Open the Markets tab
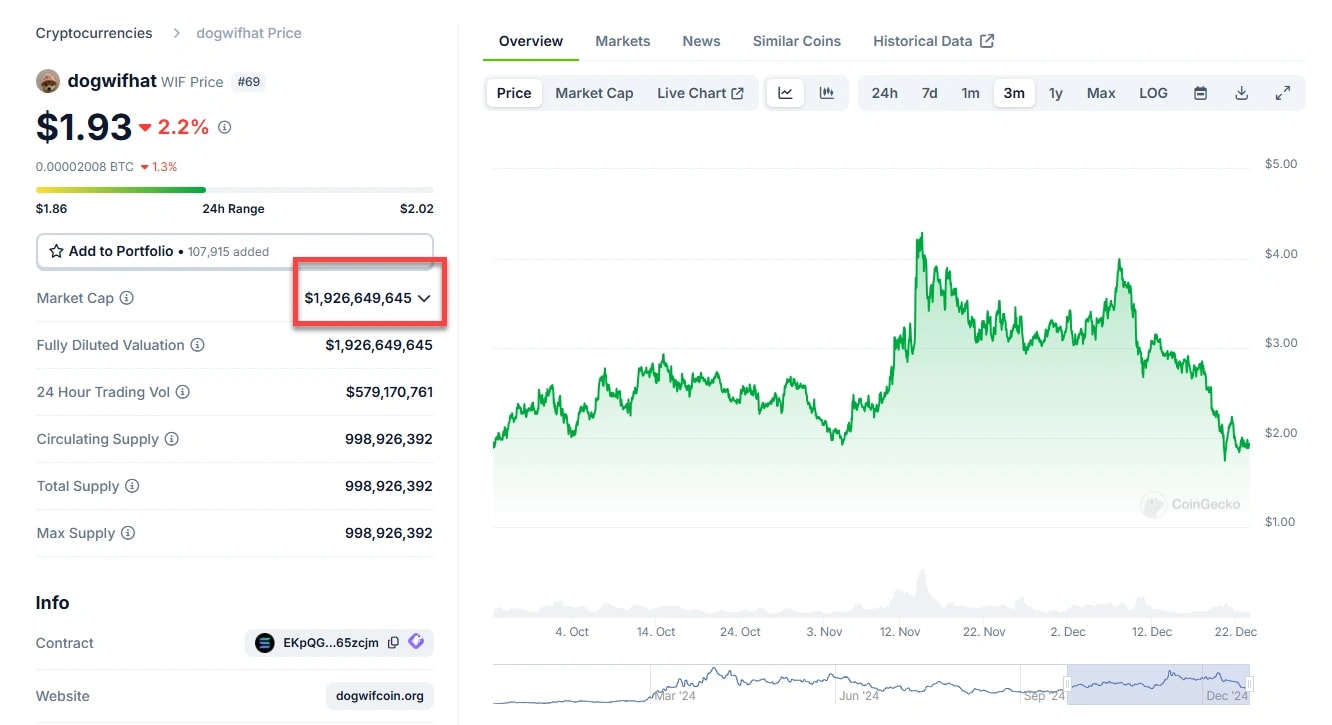1332x725 pixels. tap(623, 41)
